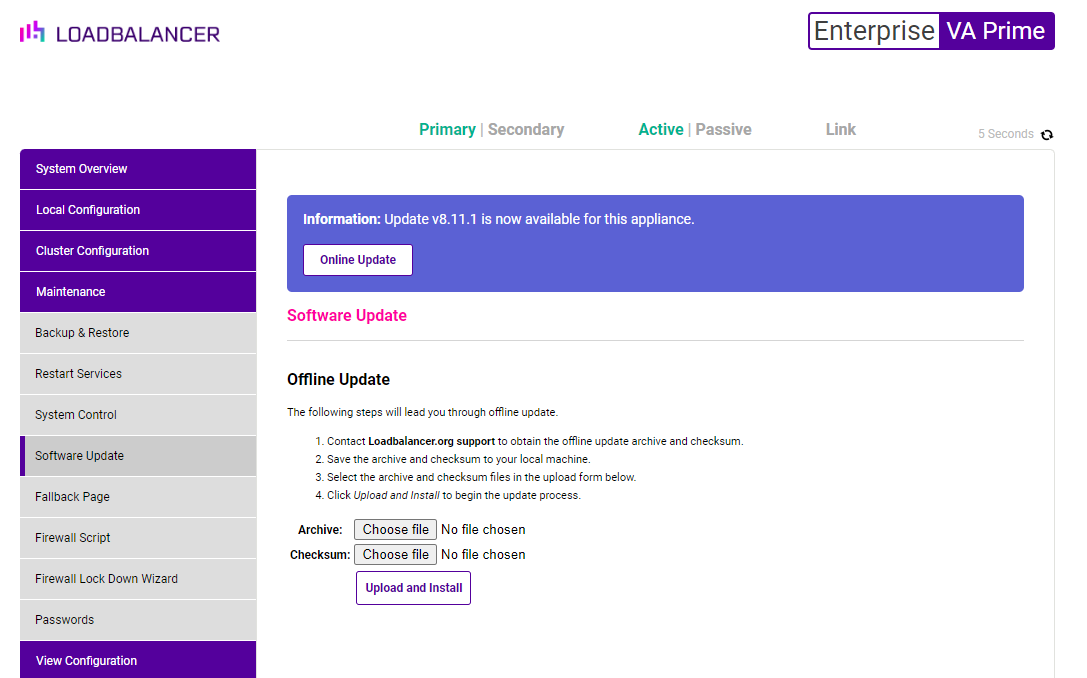Open the Passwords page
The width and height of the screenshot is (1087, 678).
click(138, 620)
